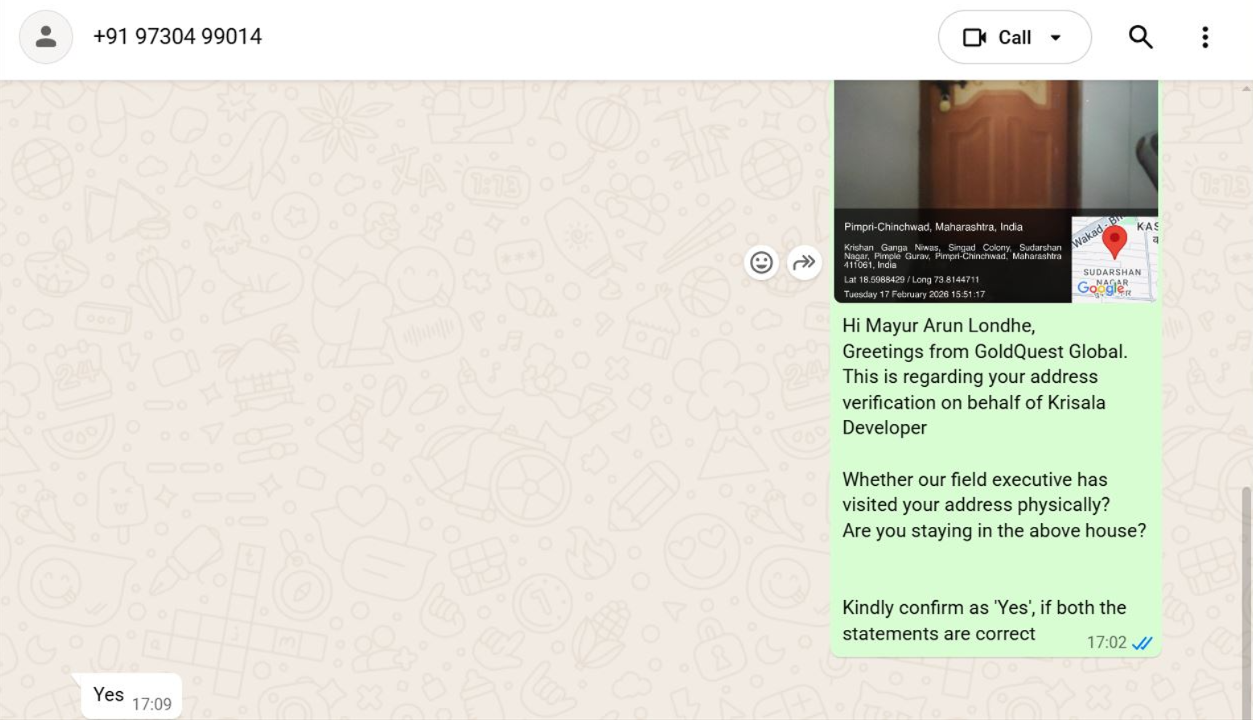The height and width of the screenshot is (720, 1253).
Task: Click the Google map location thumbnail
Action: pyautogui.click(x=1114, y=258)
